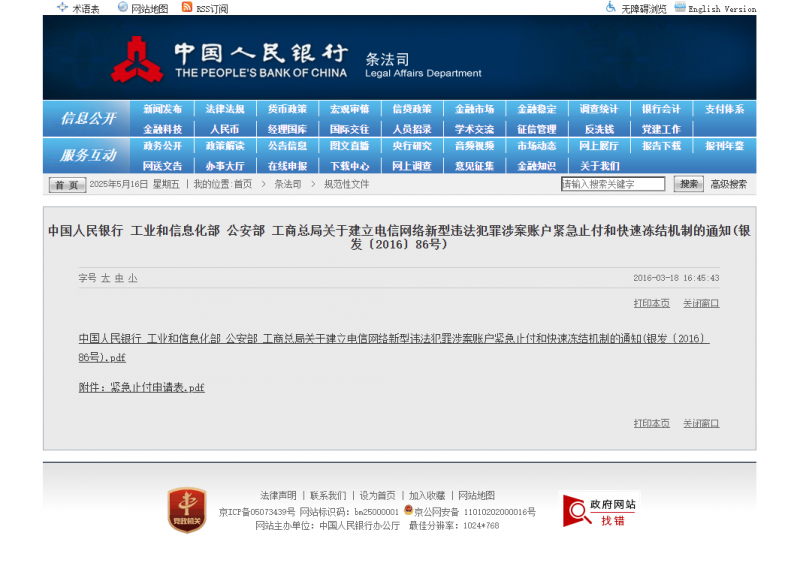This screenshot has height=563, width=800.
Task: Click the 无障碍浏览 accessibility icon
Action: (611, 7)
